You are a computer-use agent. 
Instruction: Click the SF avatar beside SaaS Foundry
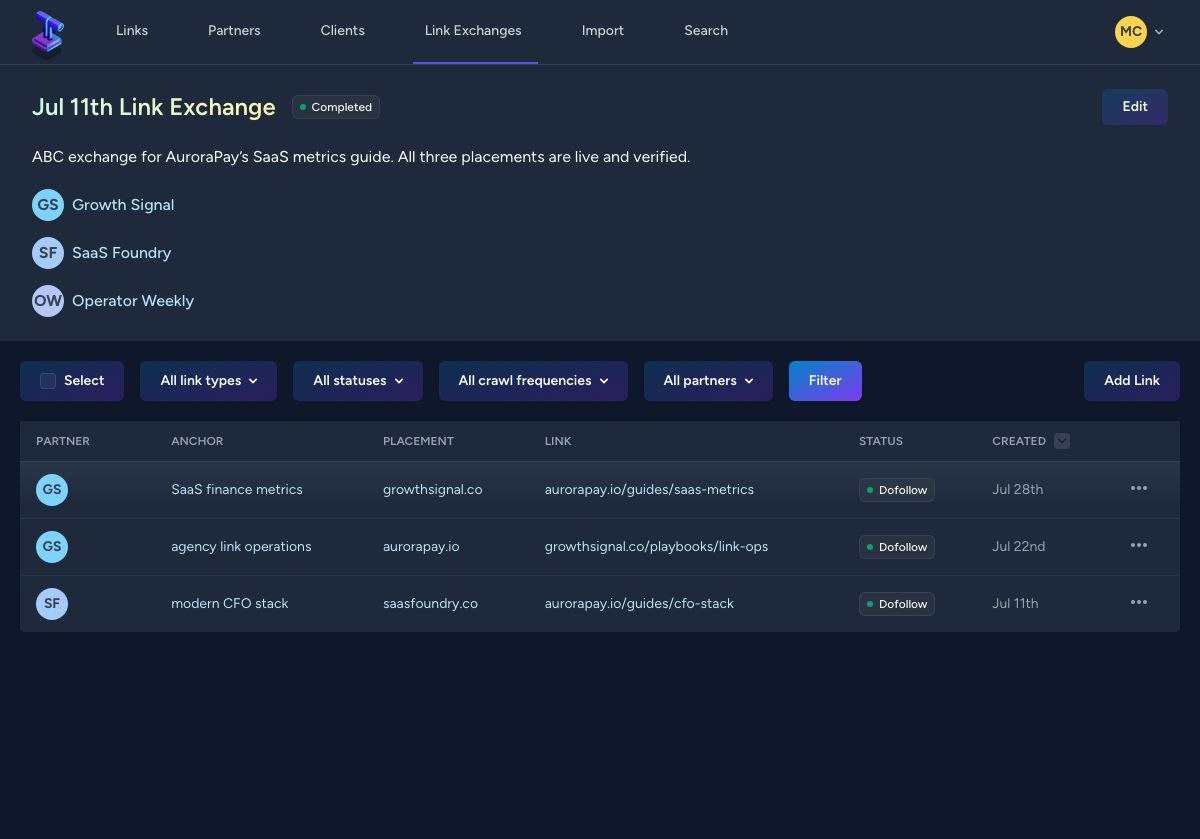[48, 253]
